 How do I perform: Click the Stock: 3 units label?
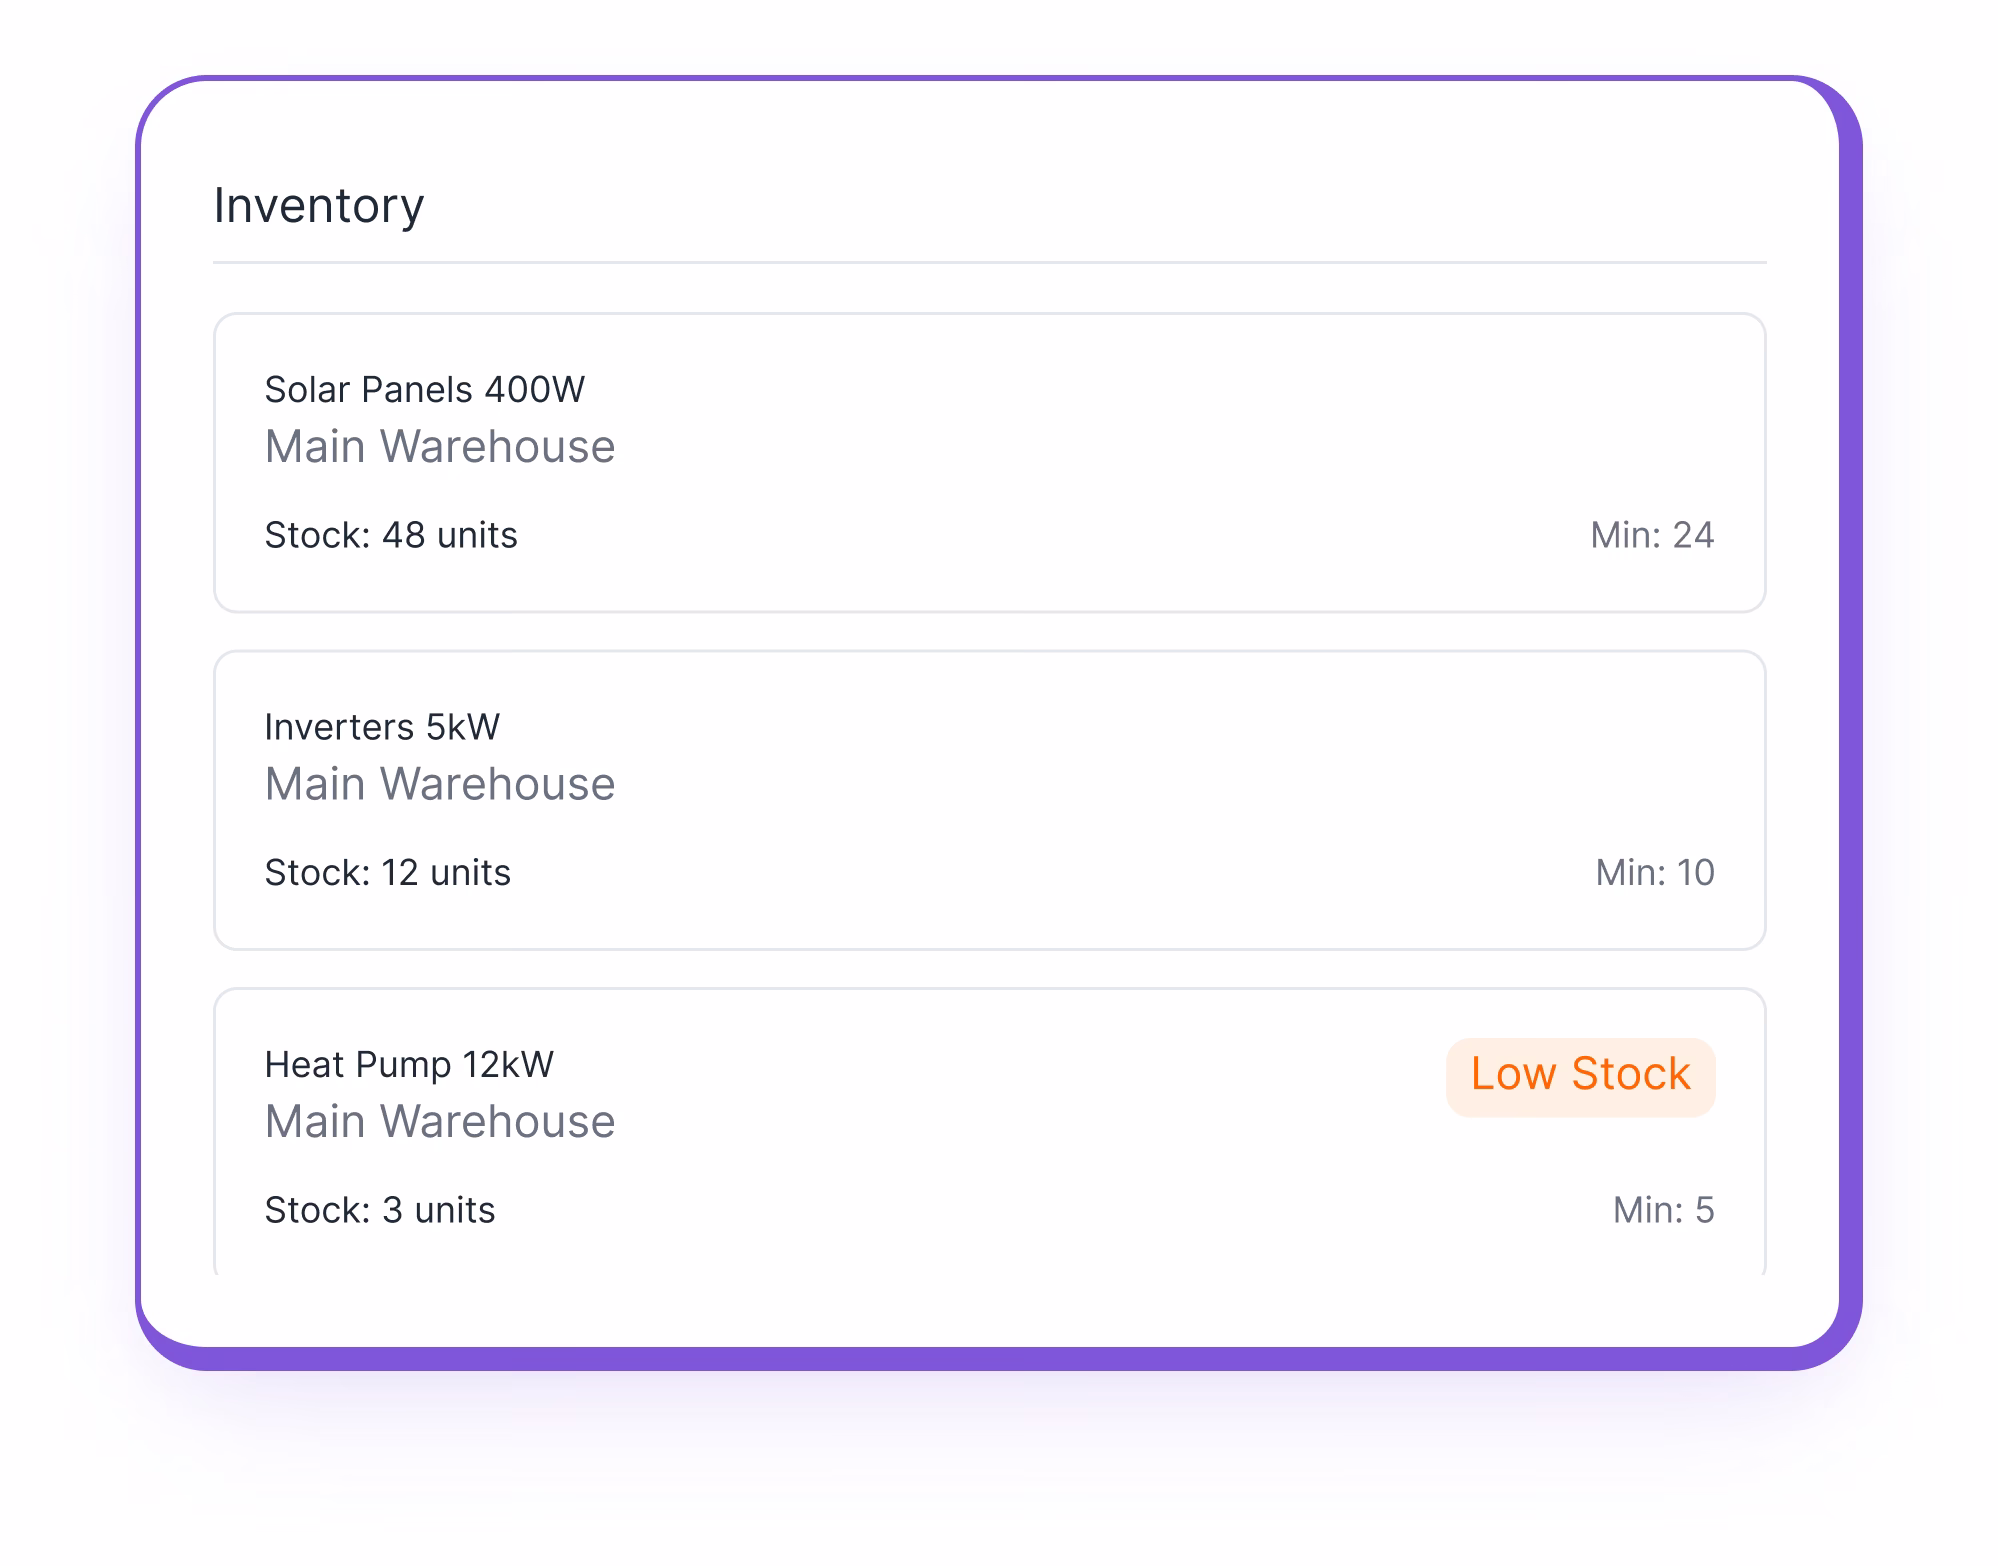pos(379,1209)
